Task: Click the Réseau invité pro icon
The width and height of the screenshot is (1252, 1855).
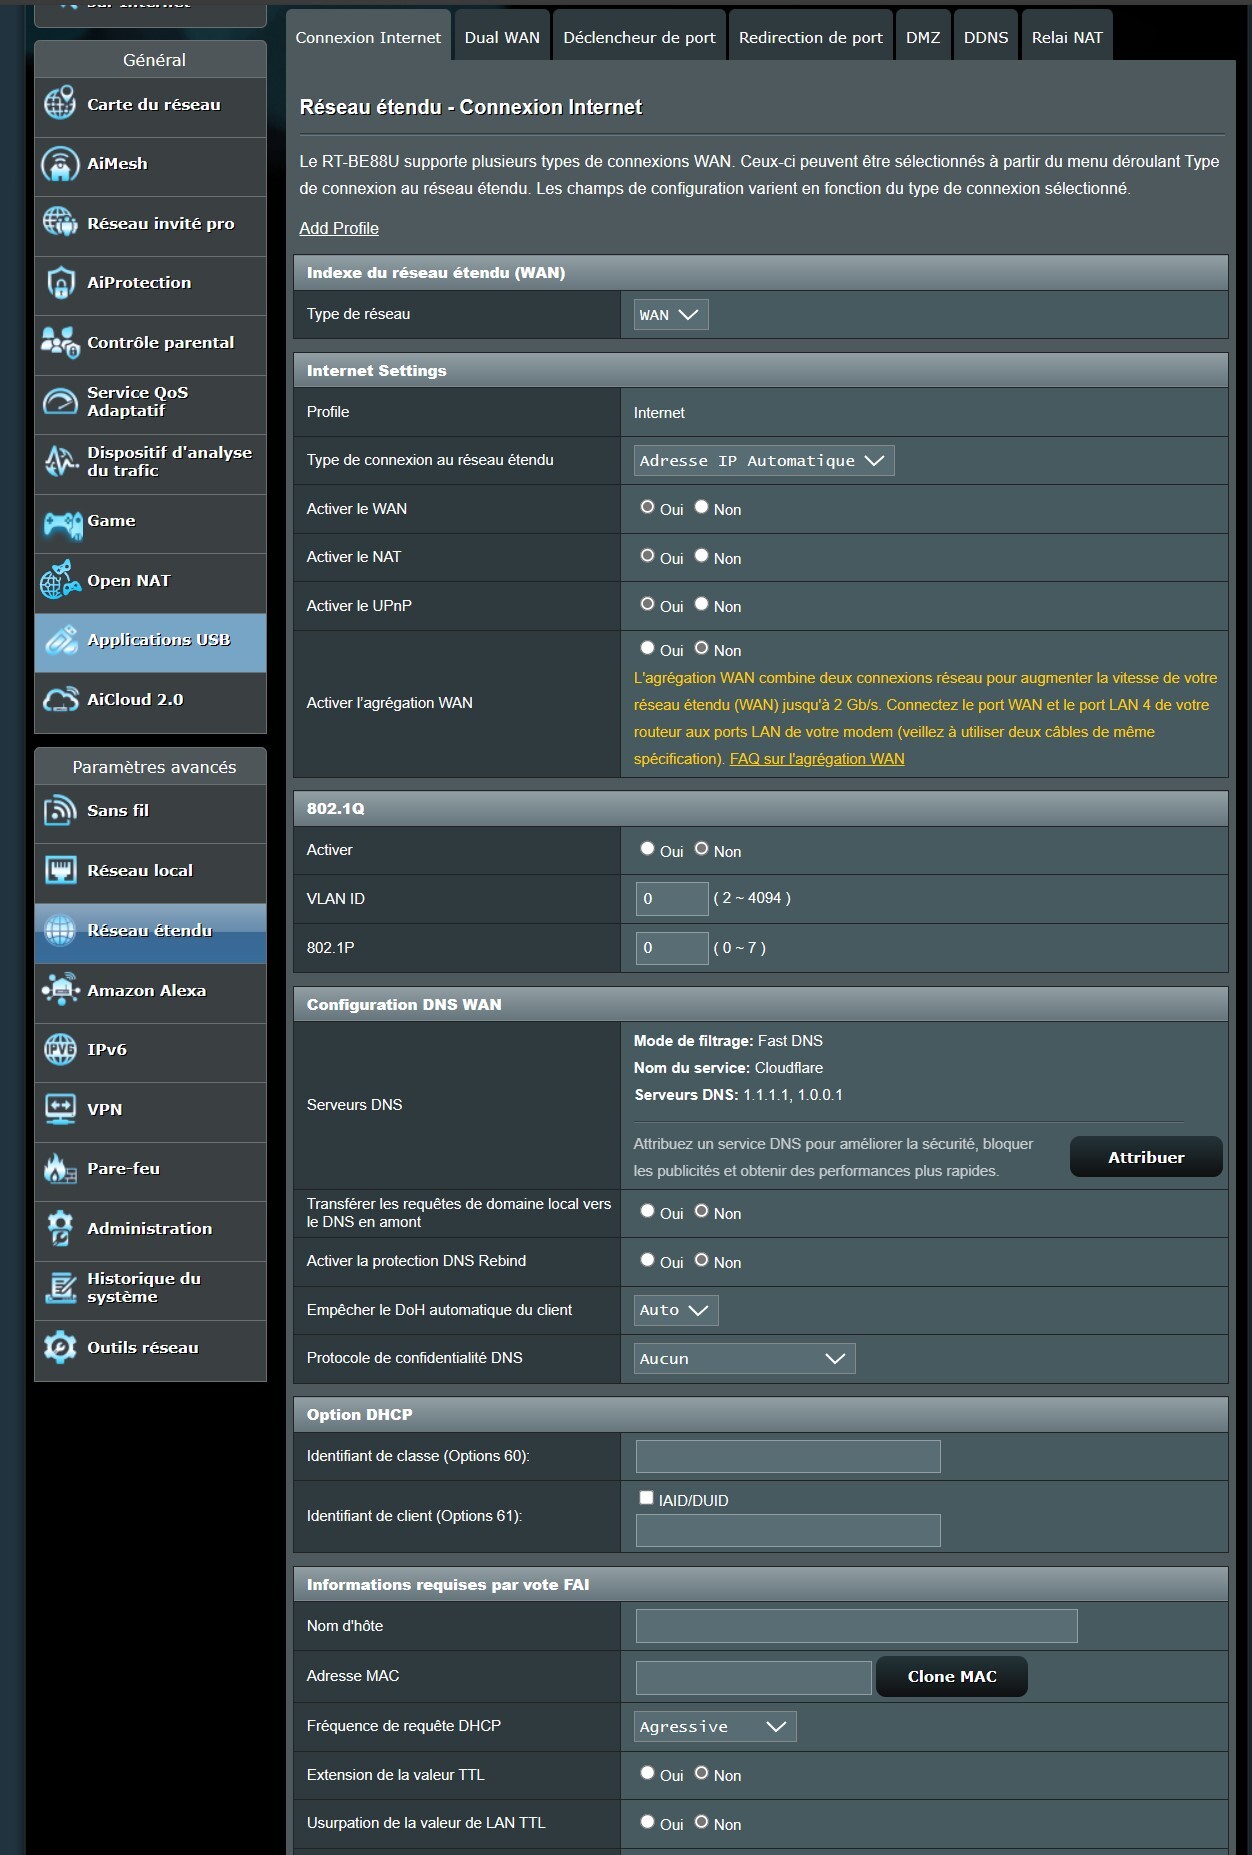Action: tap(60, 223)
